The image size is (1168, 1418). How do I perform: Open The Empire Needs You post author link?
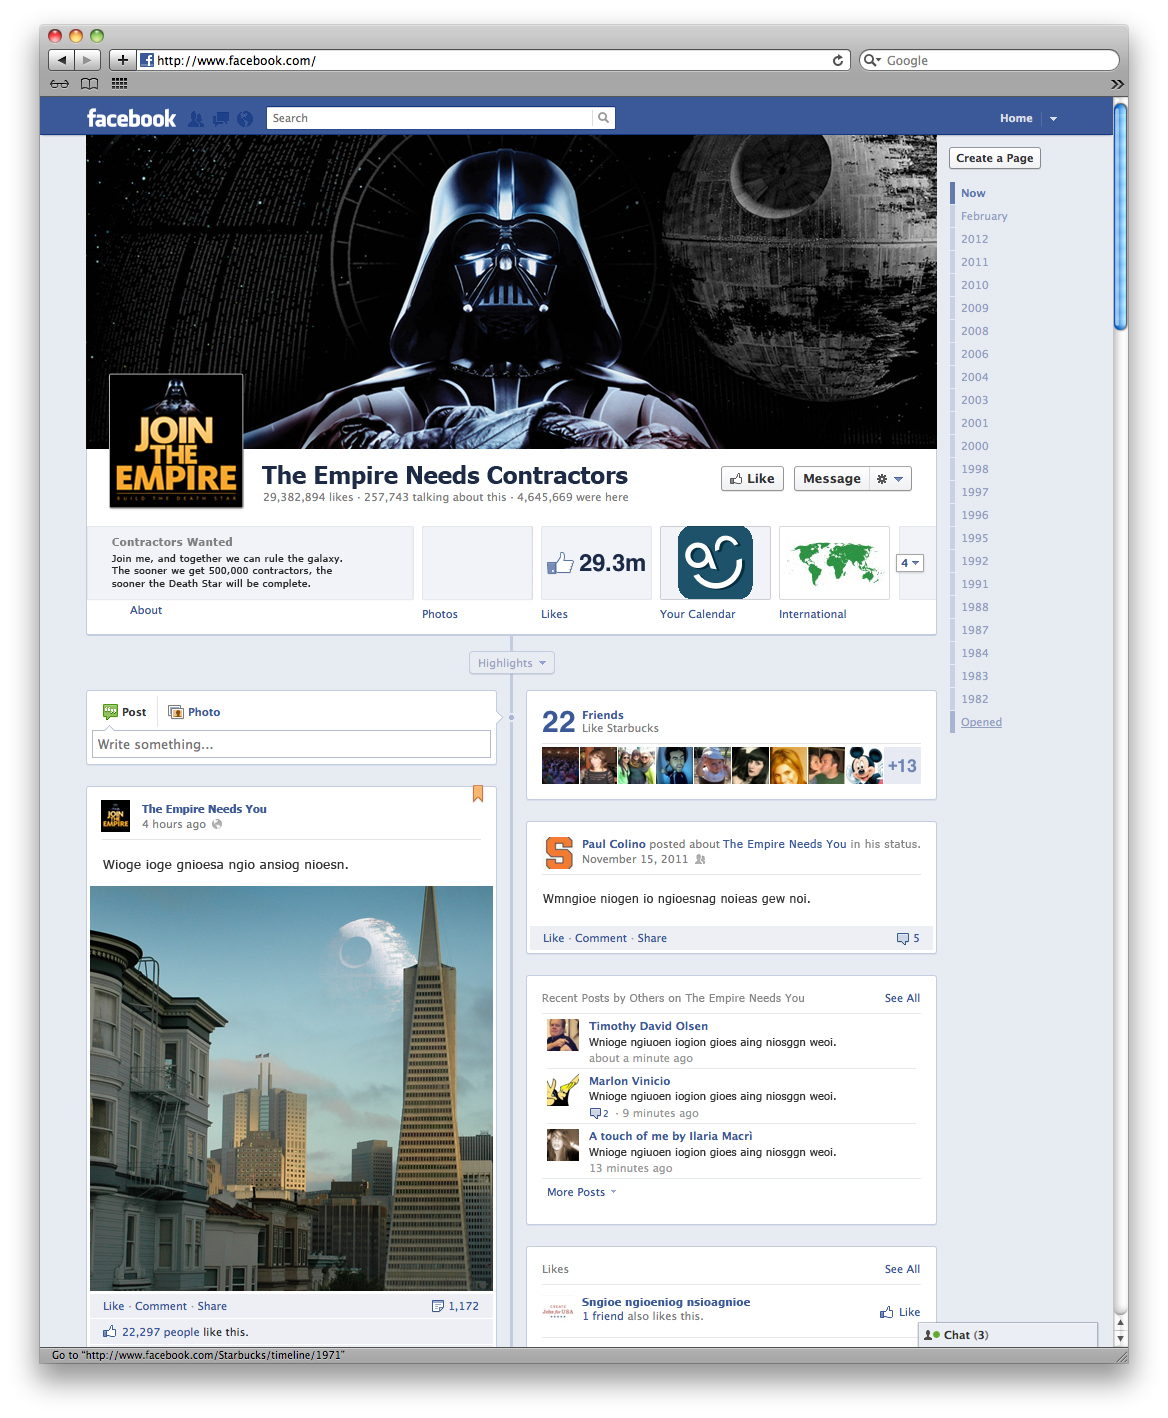(x=204, y=809)
